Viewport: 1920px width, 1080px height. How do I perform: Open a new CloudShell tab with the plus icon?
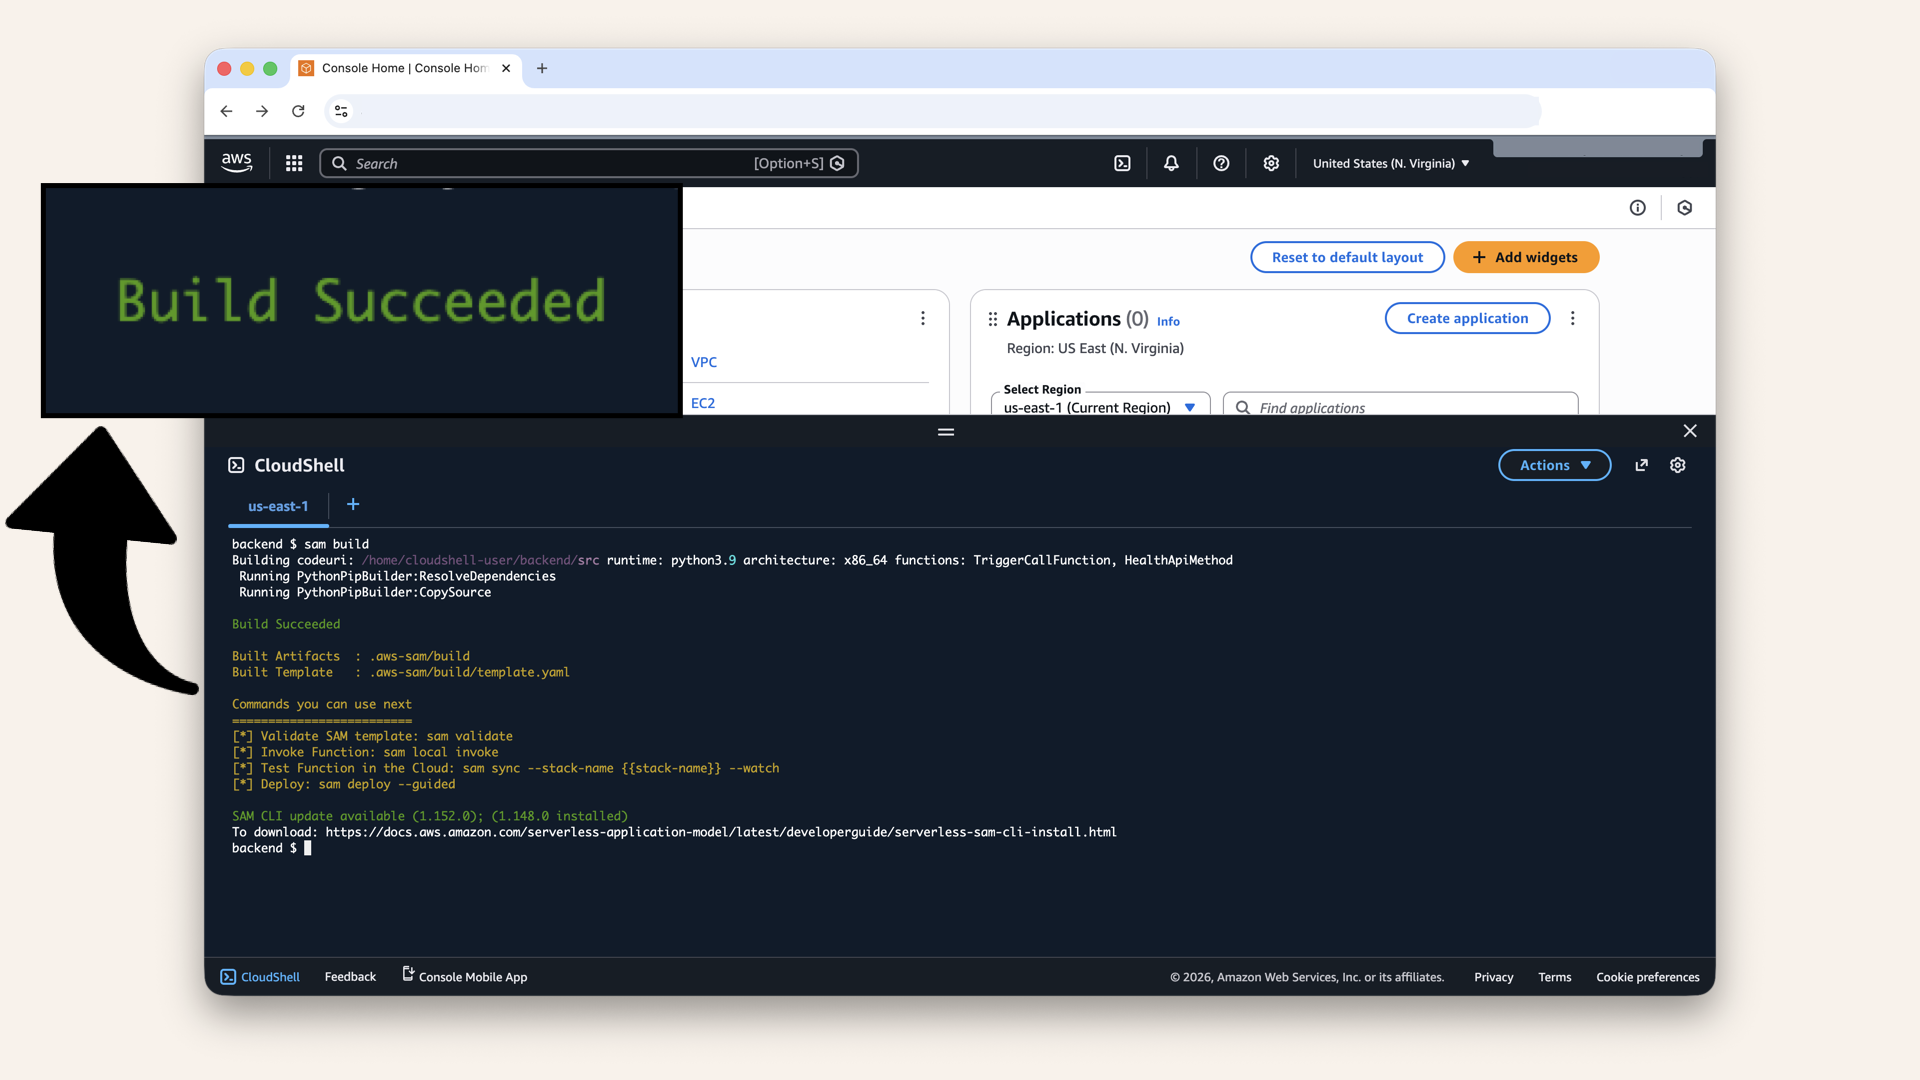pyautogui.click(x=352, y=505)
